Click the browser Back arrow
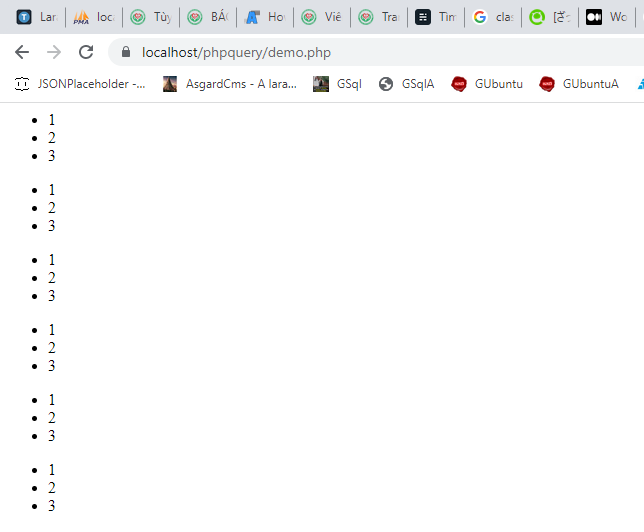This screenshot has height=532, width=644. [x=22, y=53]
